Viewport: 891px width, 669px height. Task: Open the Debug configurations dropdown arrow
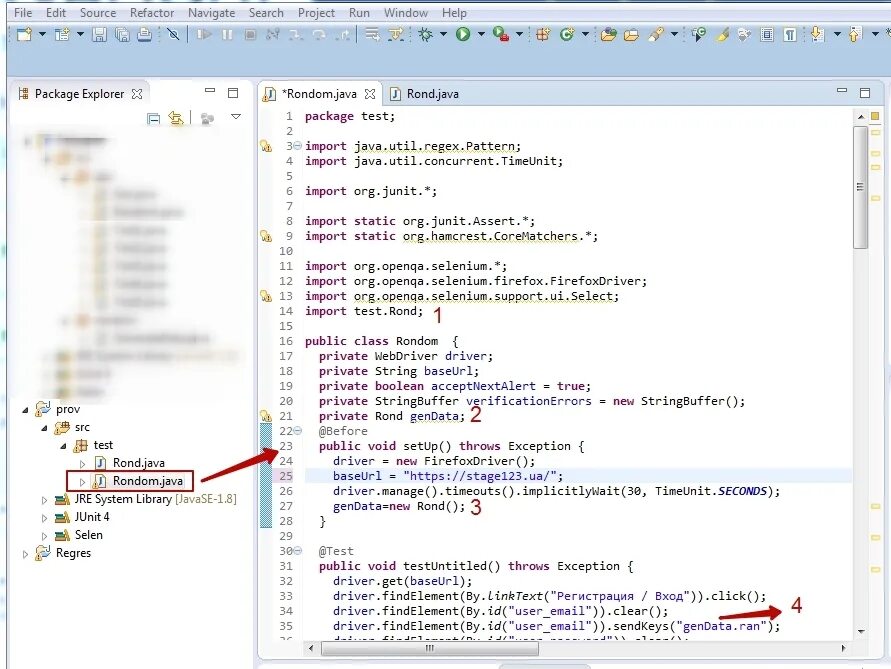[x=443, y=35]
